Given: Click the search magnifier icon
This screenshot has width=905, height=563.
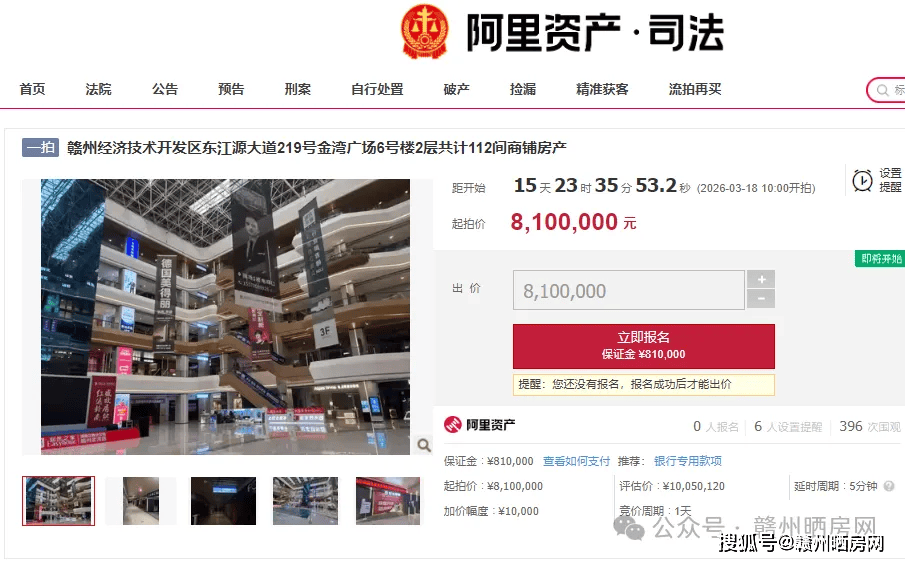Looking at the screenshot, I should click(882, 90).
